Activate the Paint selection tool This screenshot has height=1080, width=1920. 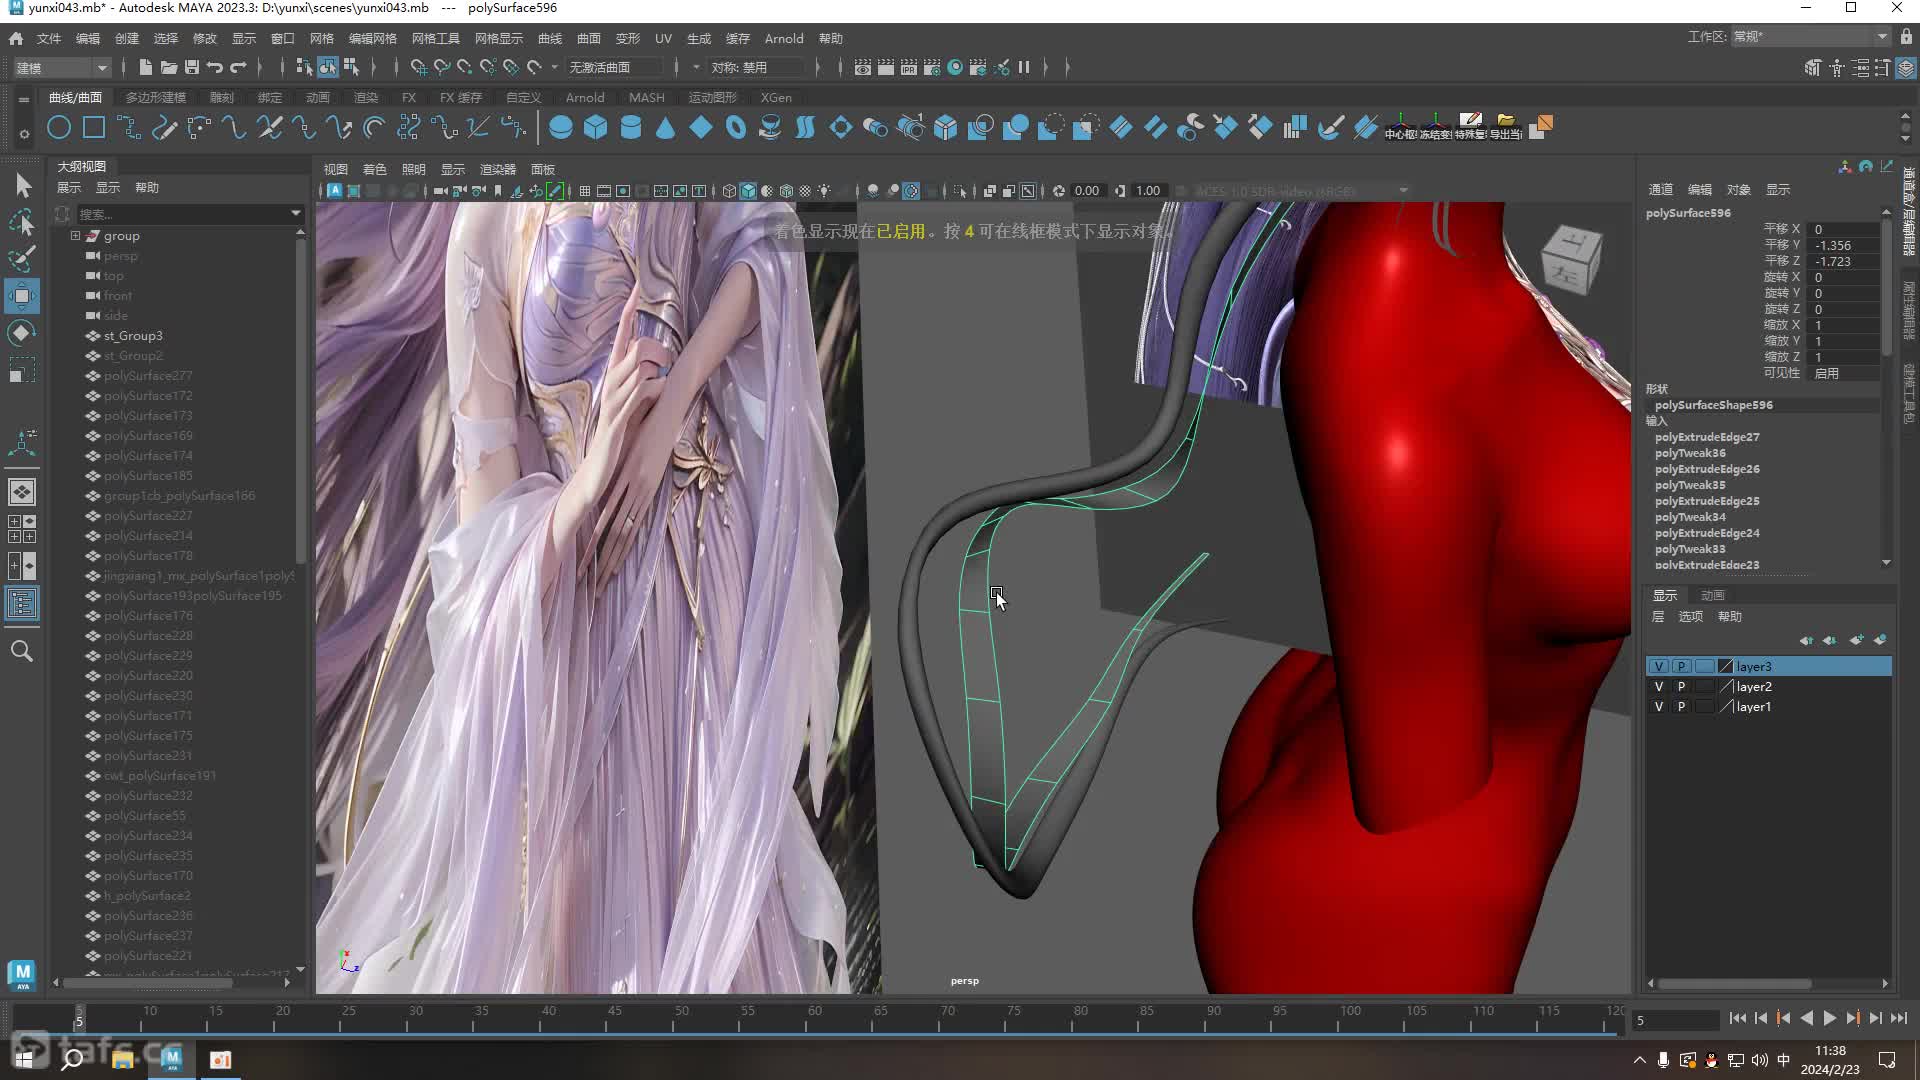coord(22,259)
